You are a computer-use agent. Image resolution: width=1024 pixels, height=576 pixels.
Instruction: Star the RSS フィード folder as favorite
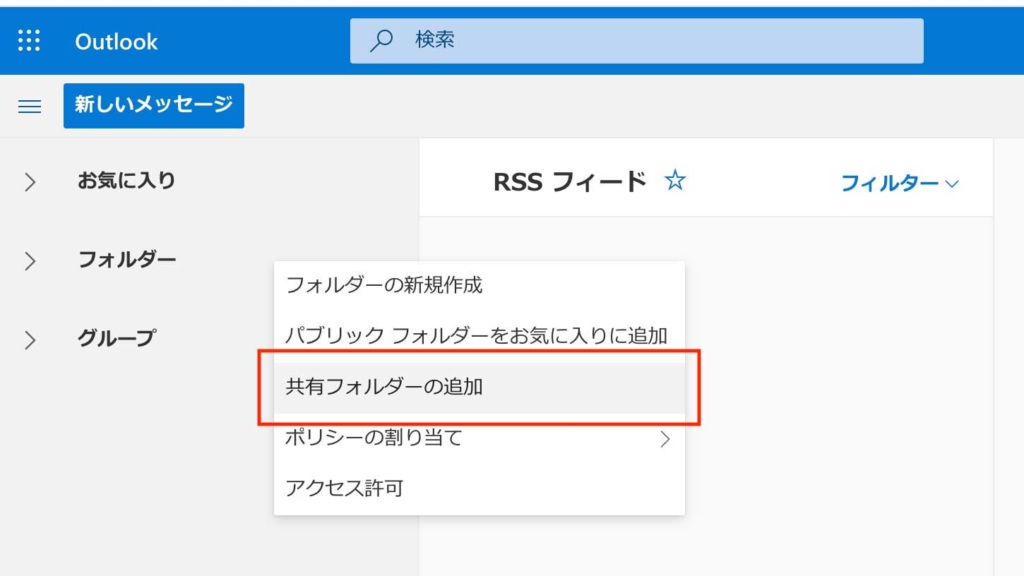675,180
